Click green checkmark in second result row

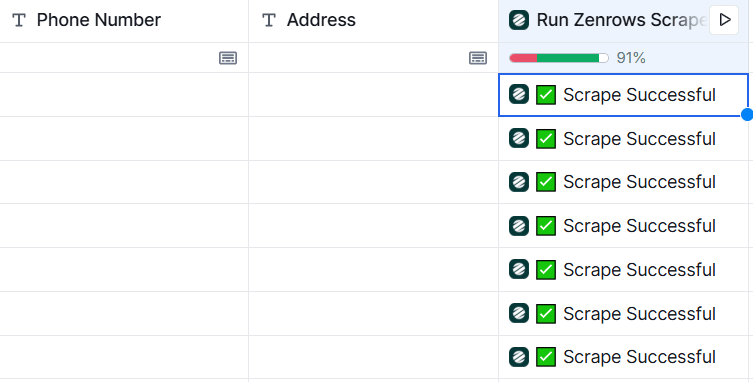(x=546, y=138)
